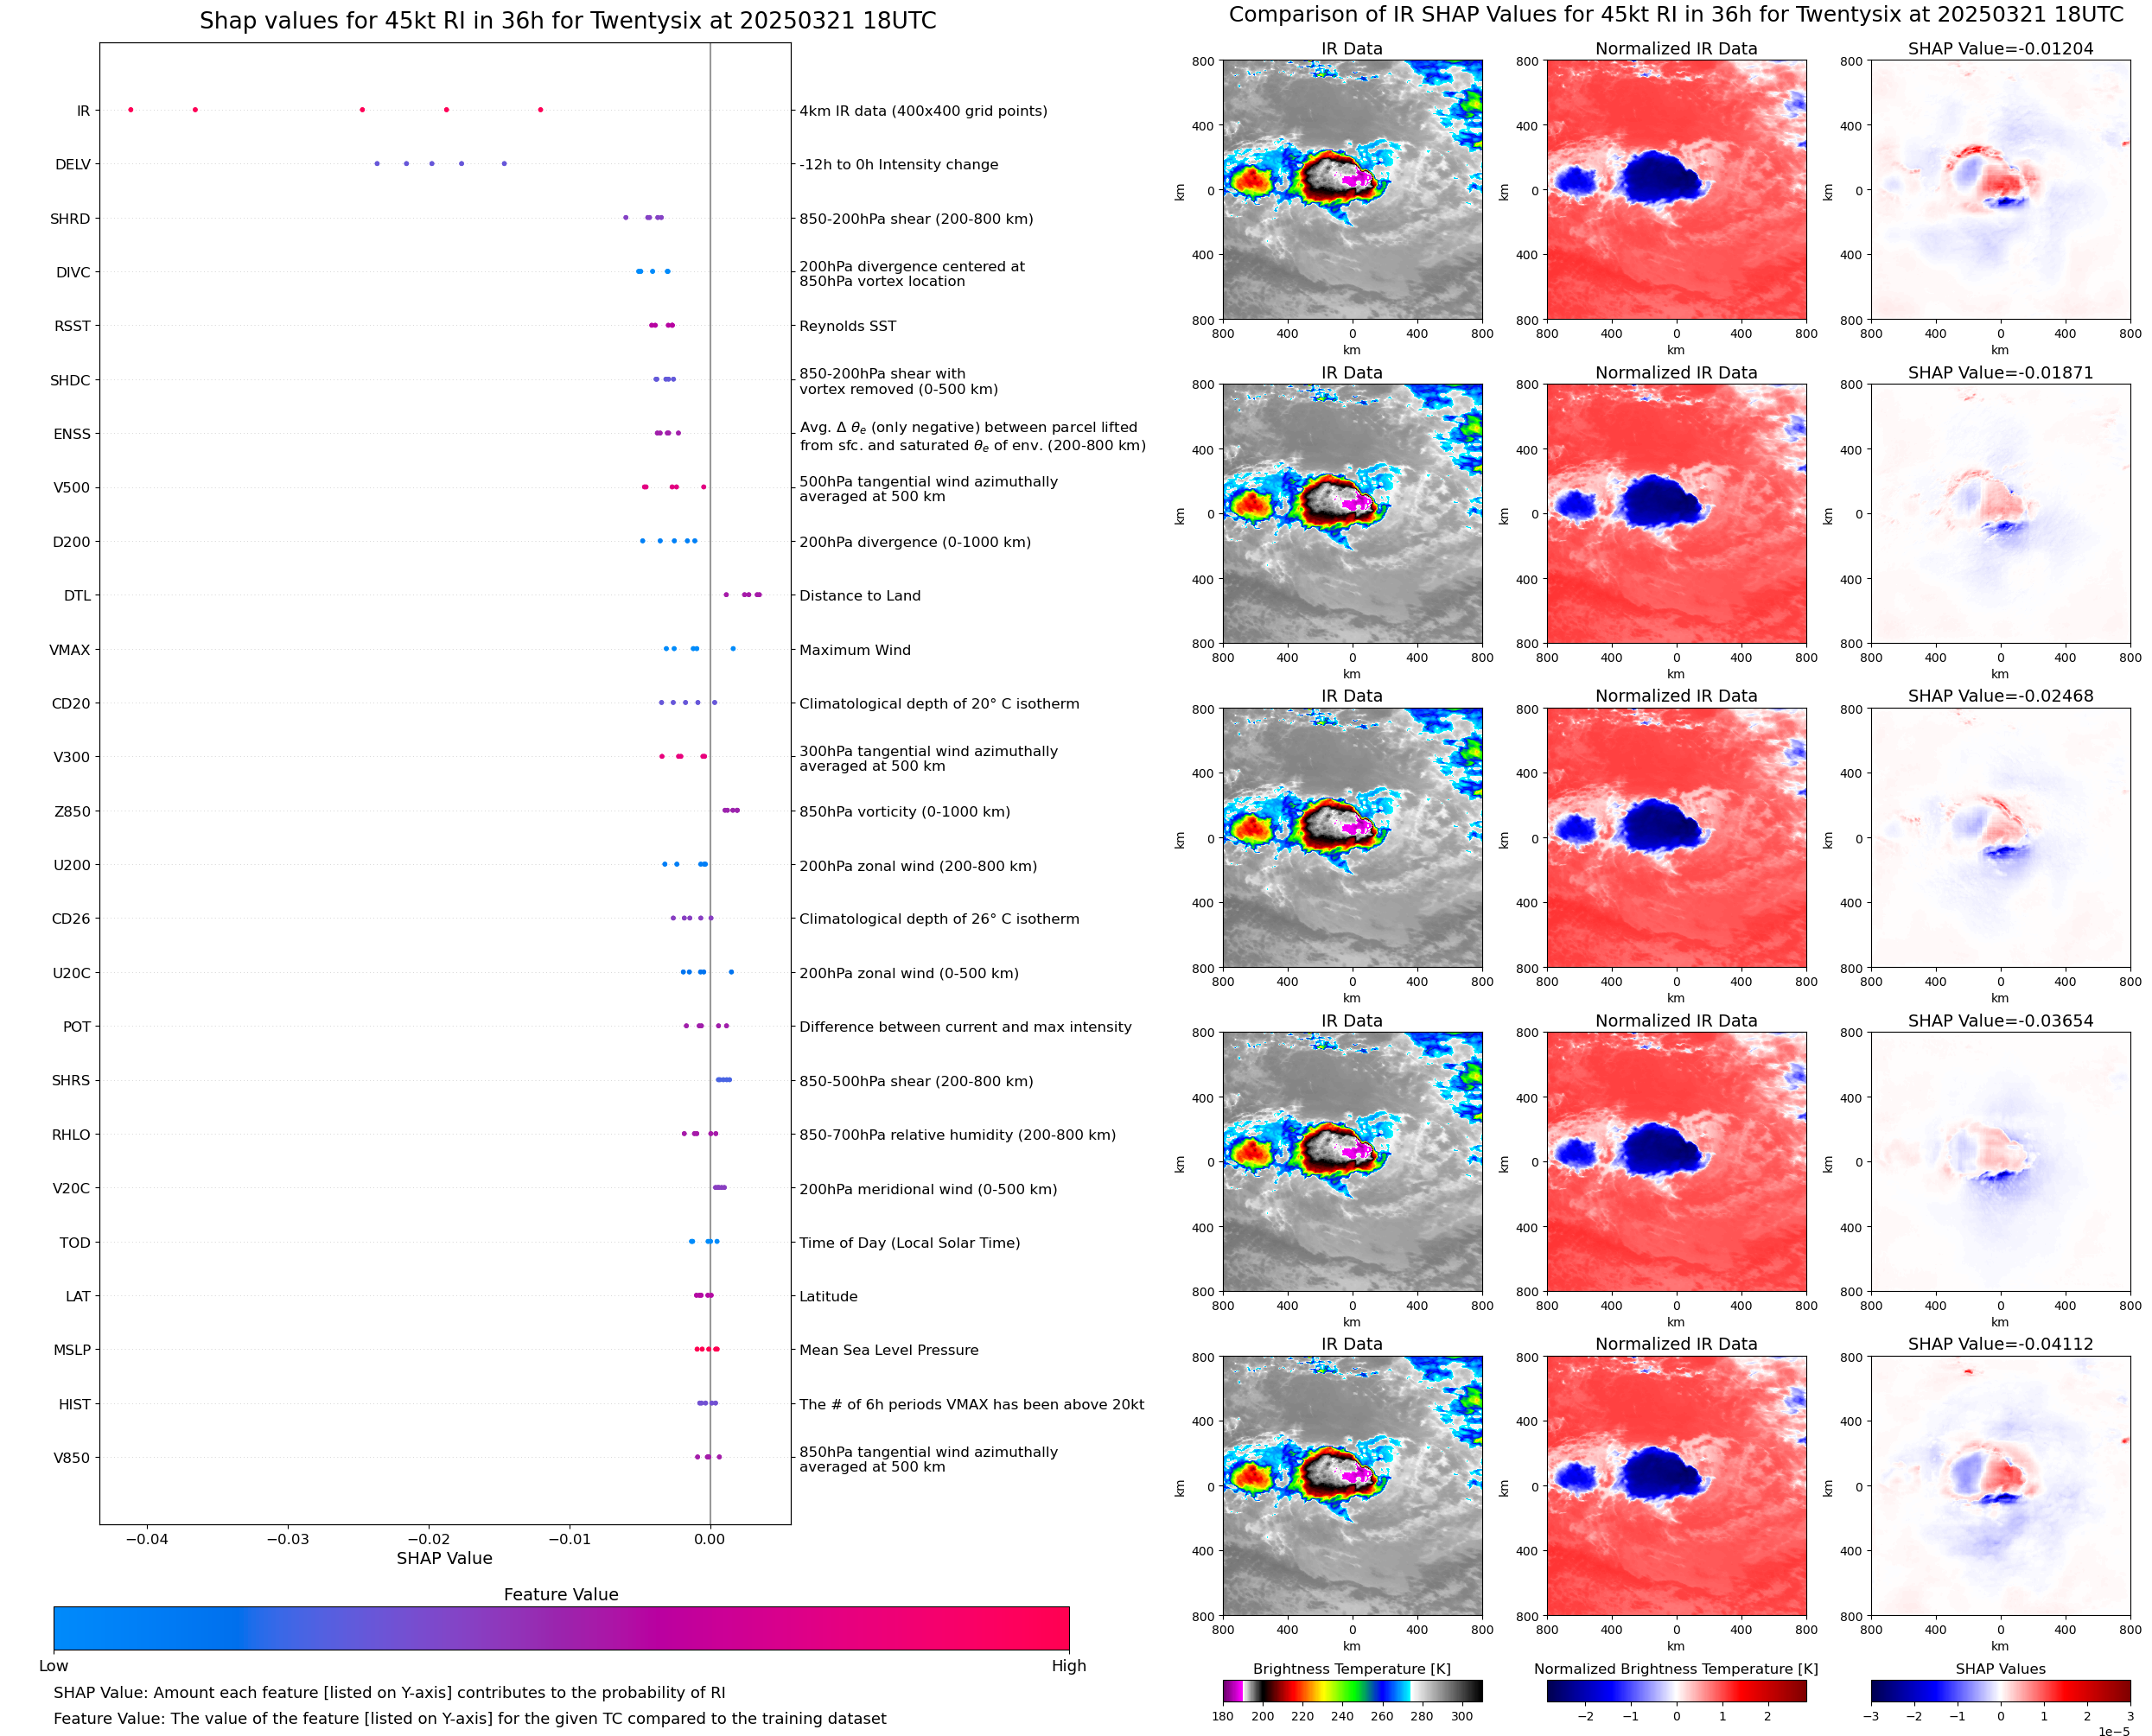Open the top IR Data thumbnail
The width and height of the screenshot is (2152, 1736).
click(x=1352, y=190)
